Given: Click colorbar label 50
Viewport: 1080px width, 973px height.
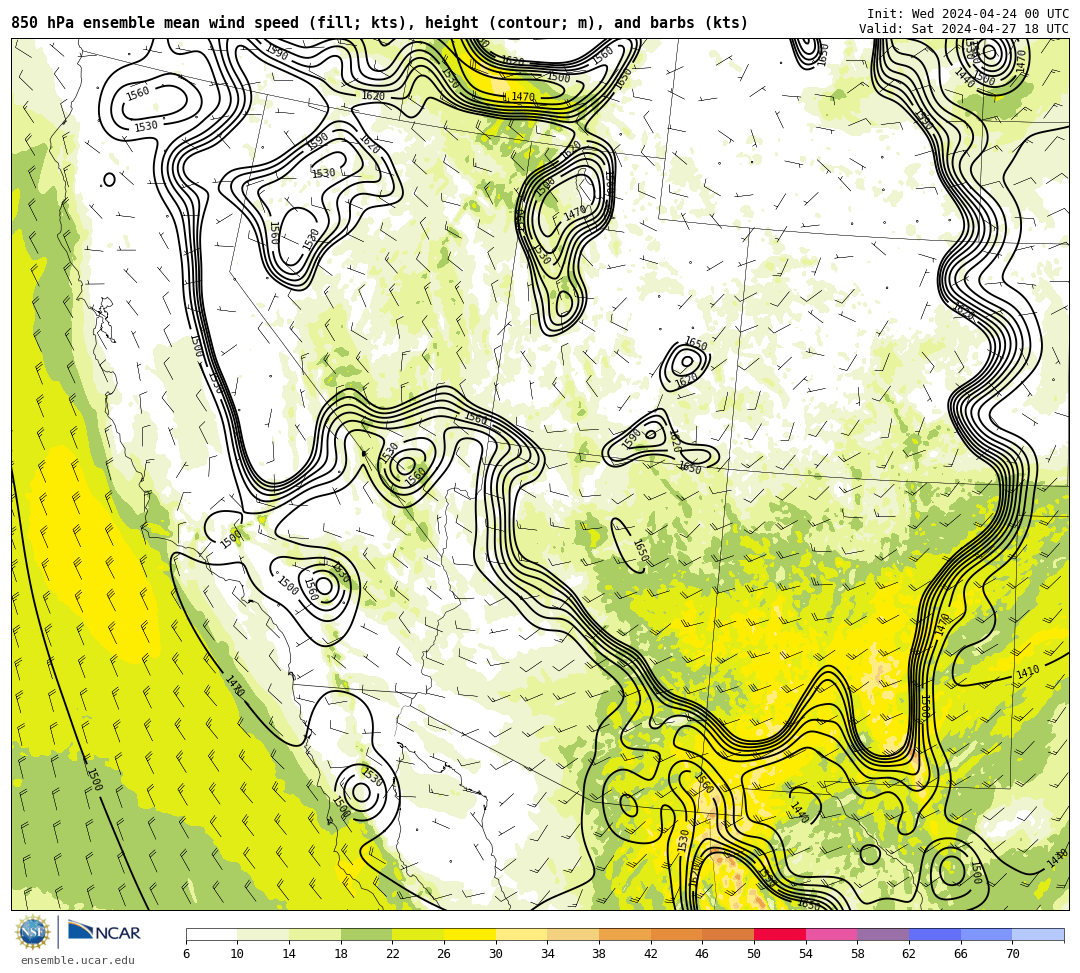Looking at the screenshot, I should click(754, 954).
